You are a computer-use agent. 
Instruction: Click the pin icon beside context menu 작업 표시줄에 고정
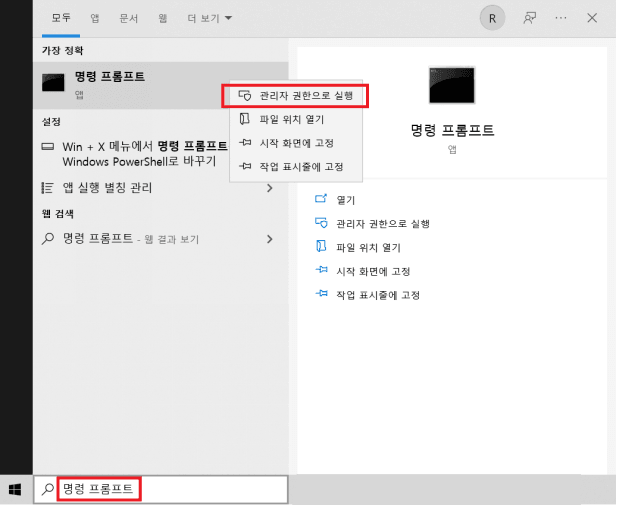point(245,166)
